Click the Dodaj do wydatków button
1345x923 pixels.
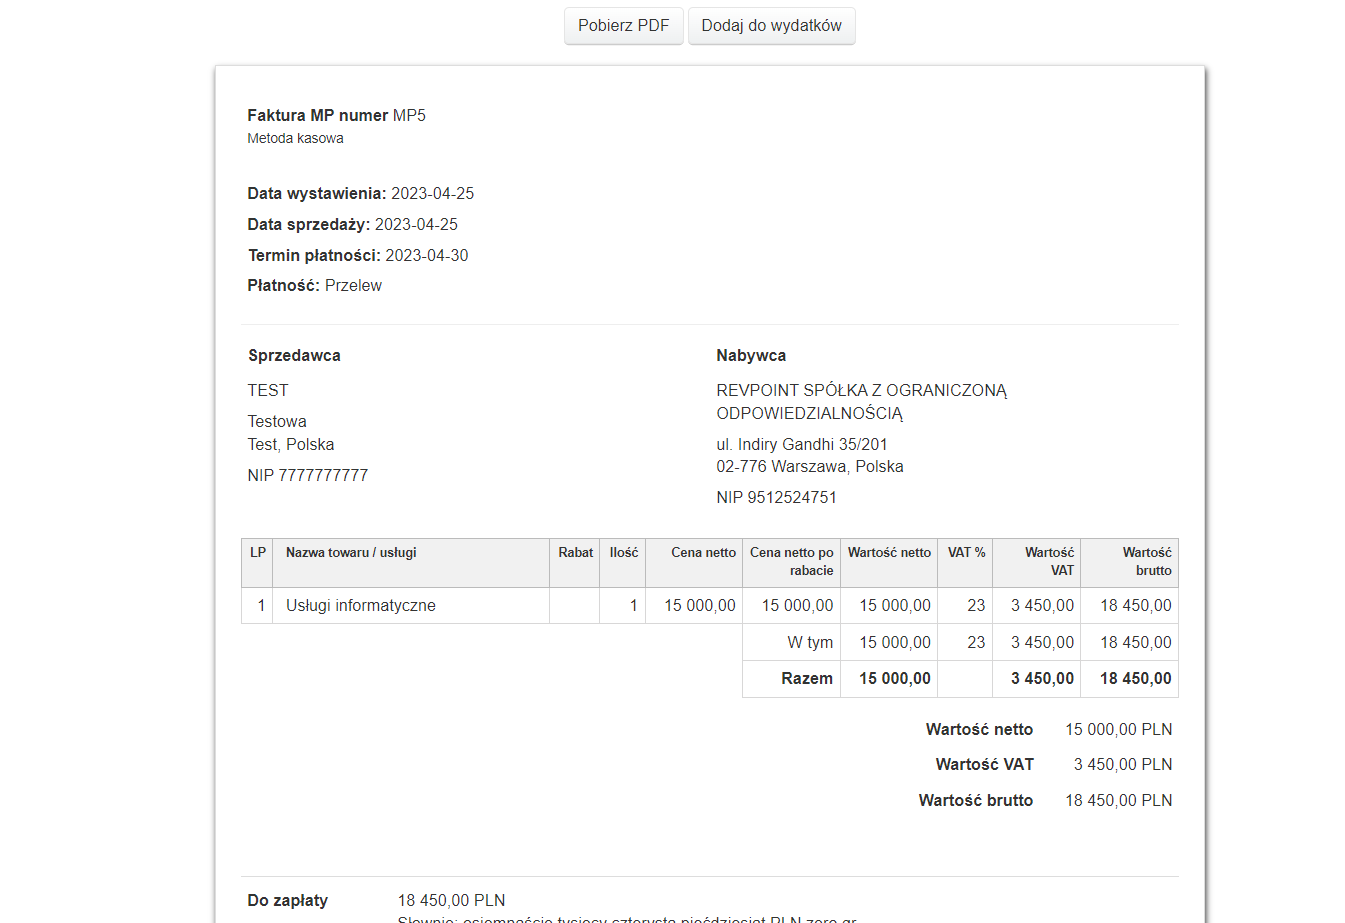772,26
